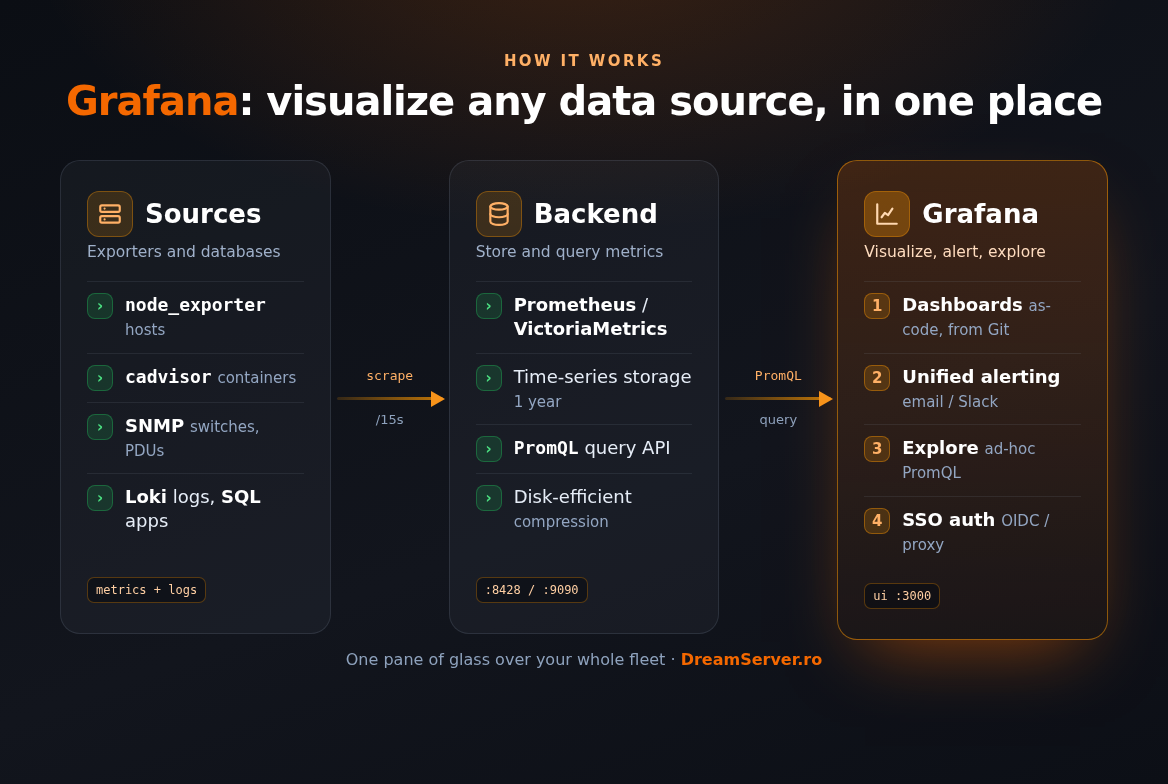
Task: Click the 'ui :3000' tag
Action: click(902, 595)
